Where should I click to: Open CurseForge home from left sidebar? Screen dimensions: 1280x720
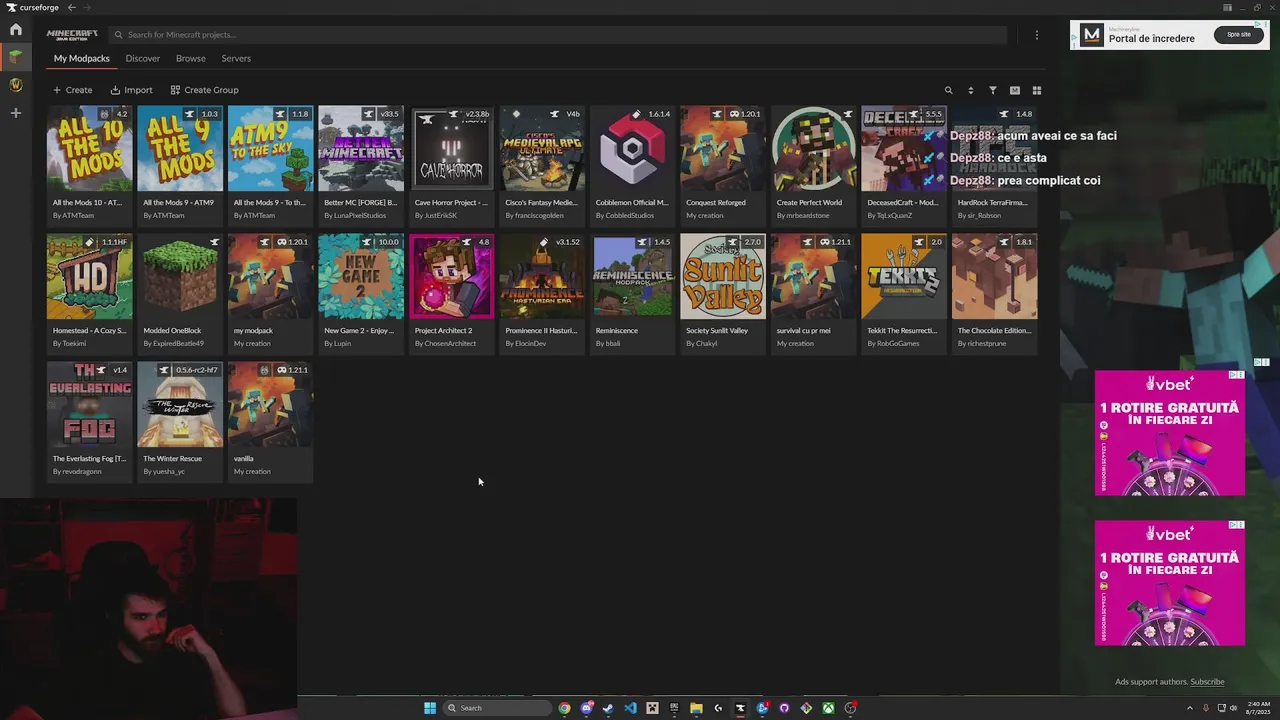point(15,30)
